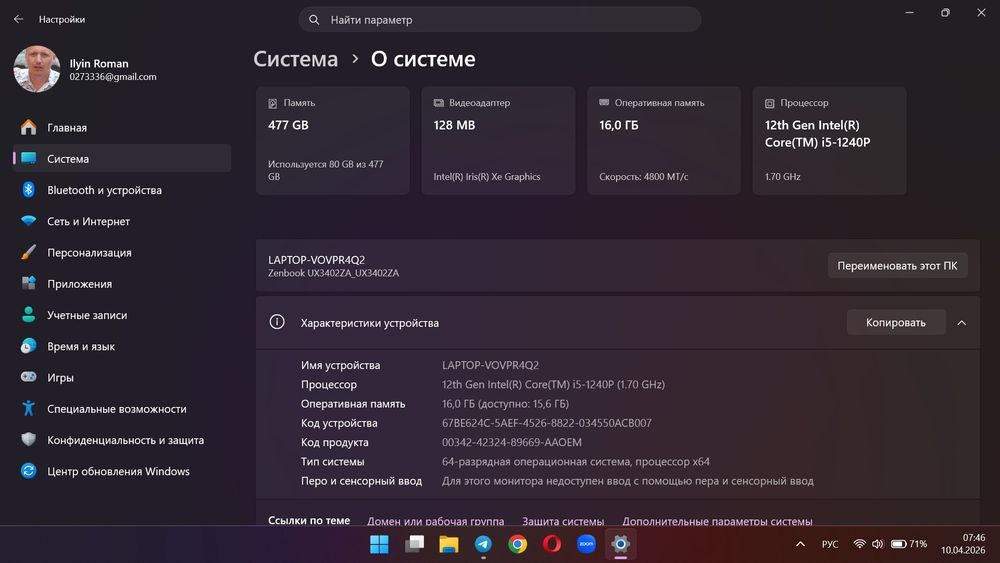Image resolution: width=1000 pixels, height=563 pixels.
Task: Open Главная in settings sidebar
Action: 122,128
